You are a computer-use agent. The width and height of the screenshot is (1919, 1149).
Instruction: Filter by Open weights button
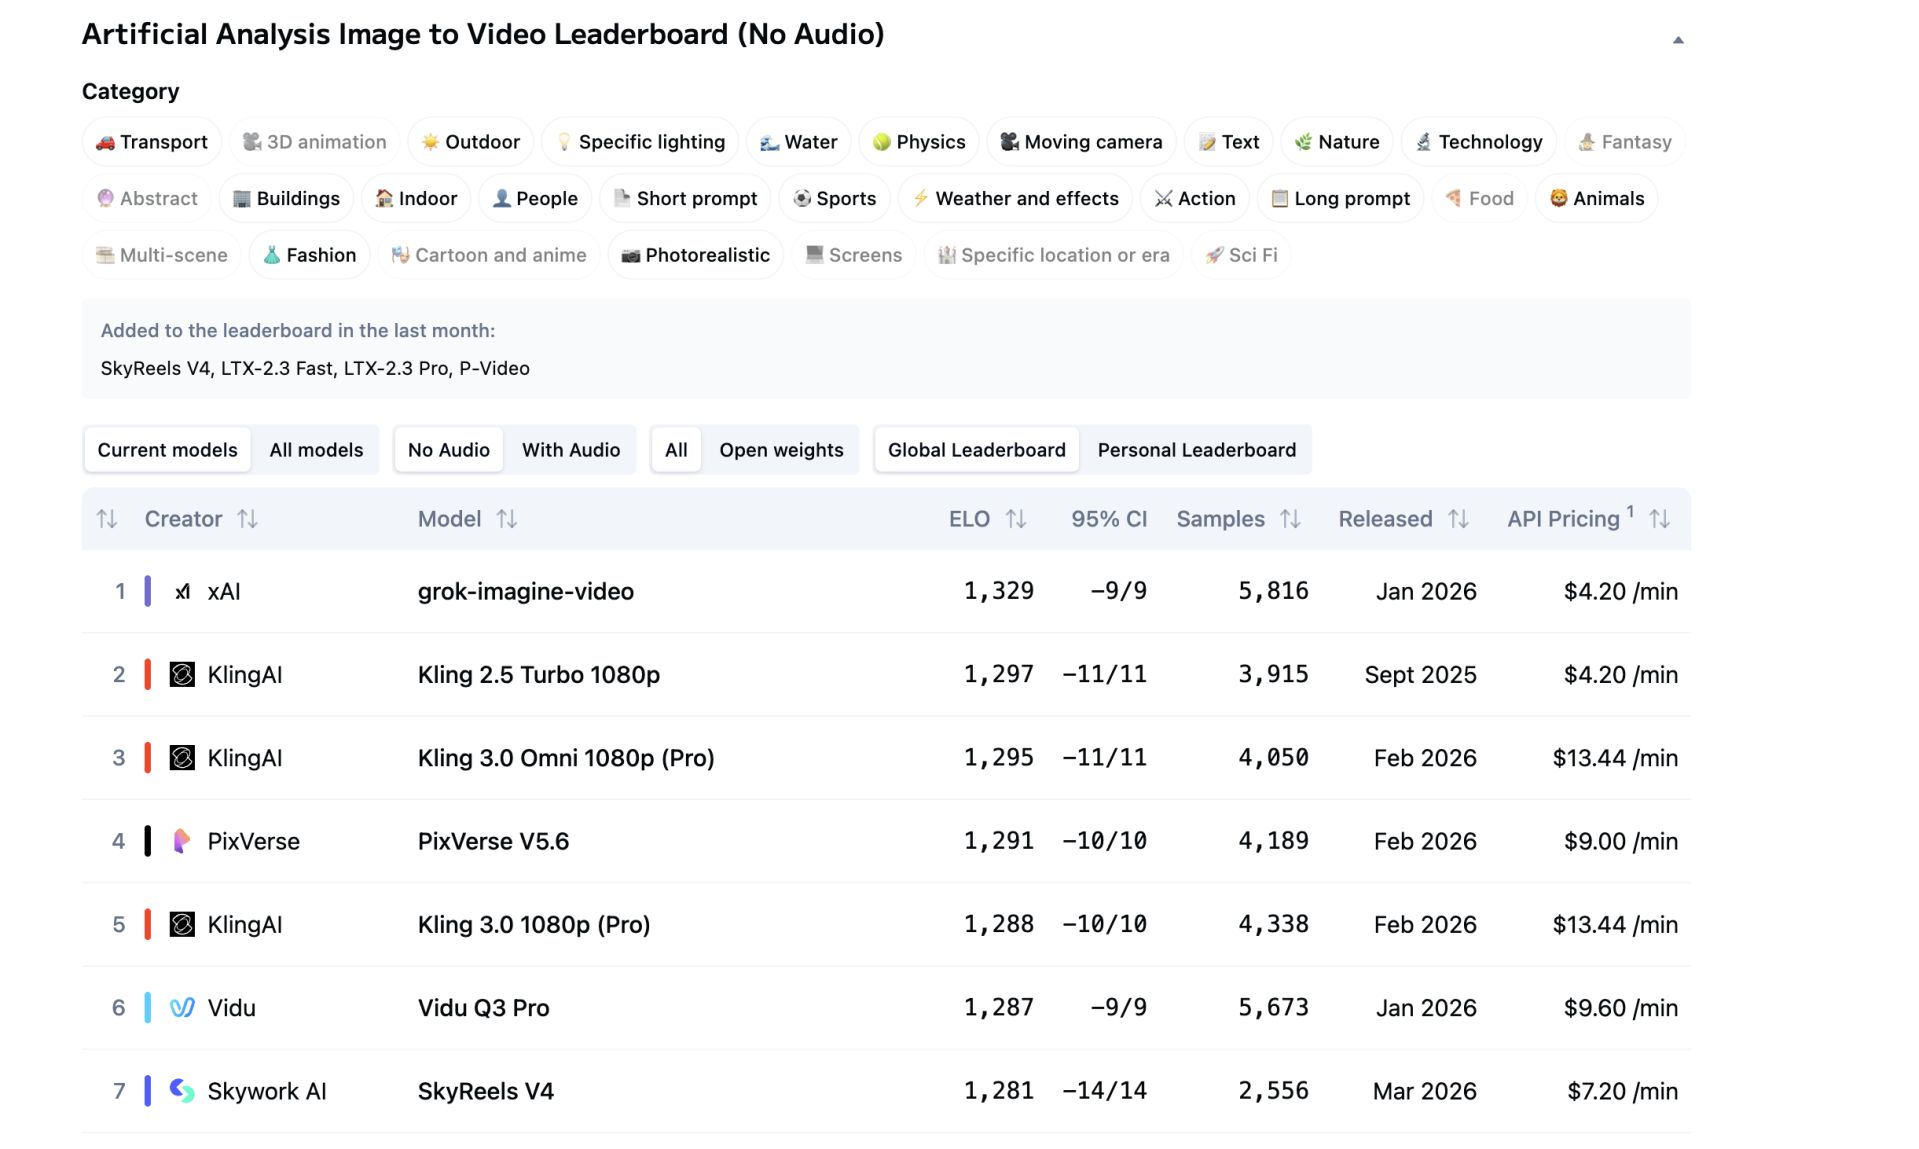click(781, 450)
